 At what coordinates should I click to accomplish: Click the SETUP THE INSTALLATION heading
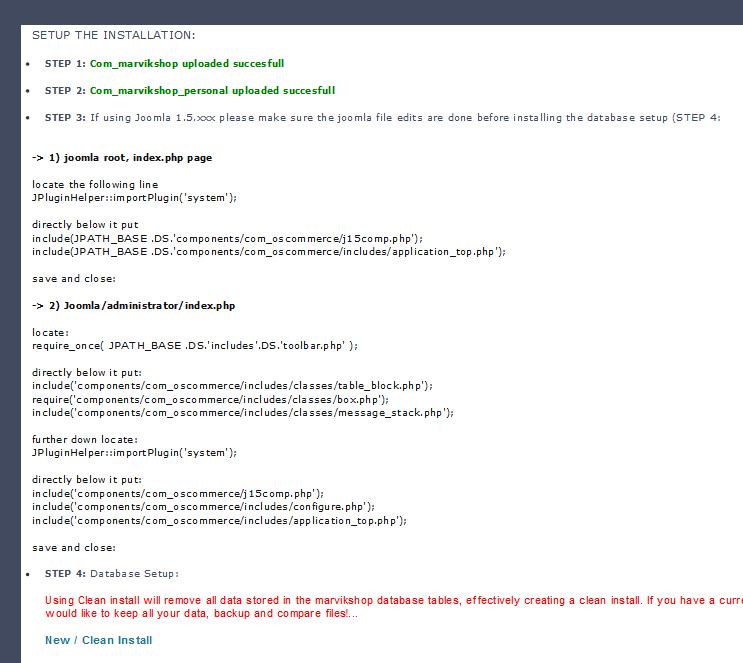(114, 35)
